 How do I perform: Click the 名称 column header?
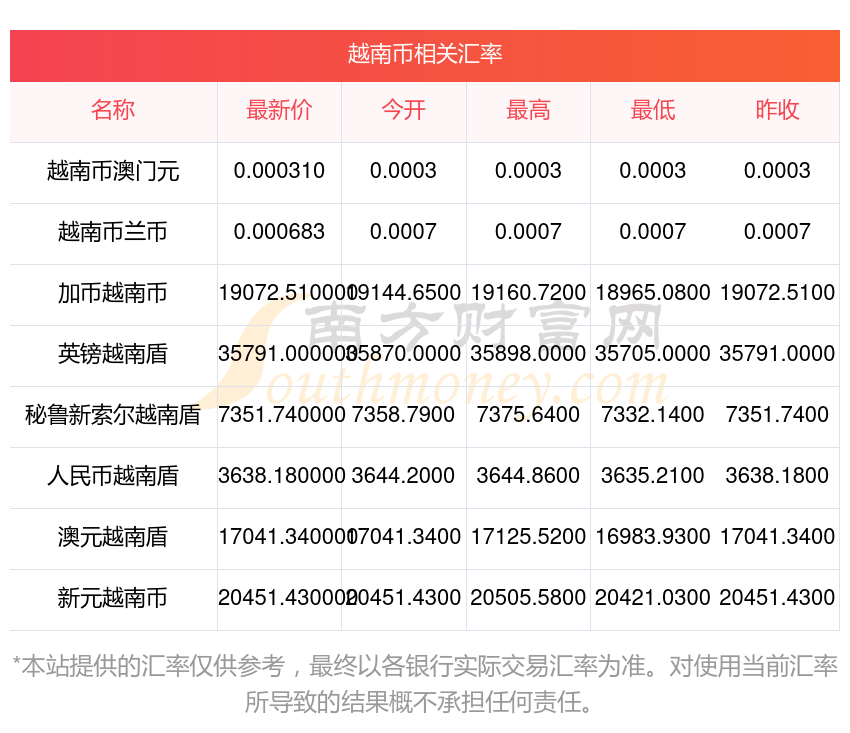pos(113,110)
